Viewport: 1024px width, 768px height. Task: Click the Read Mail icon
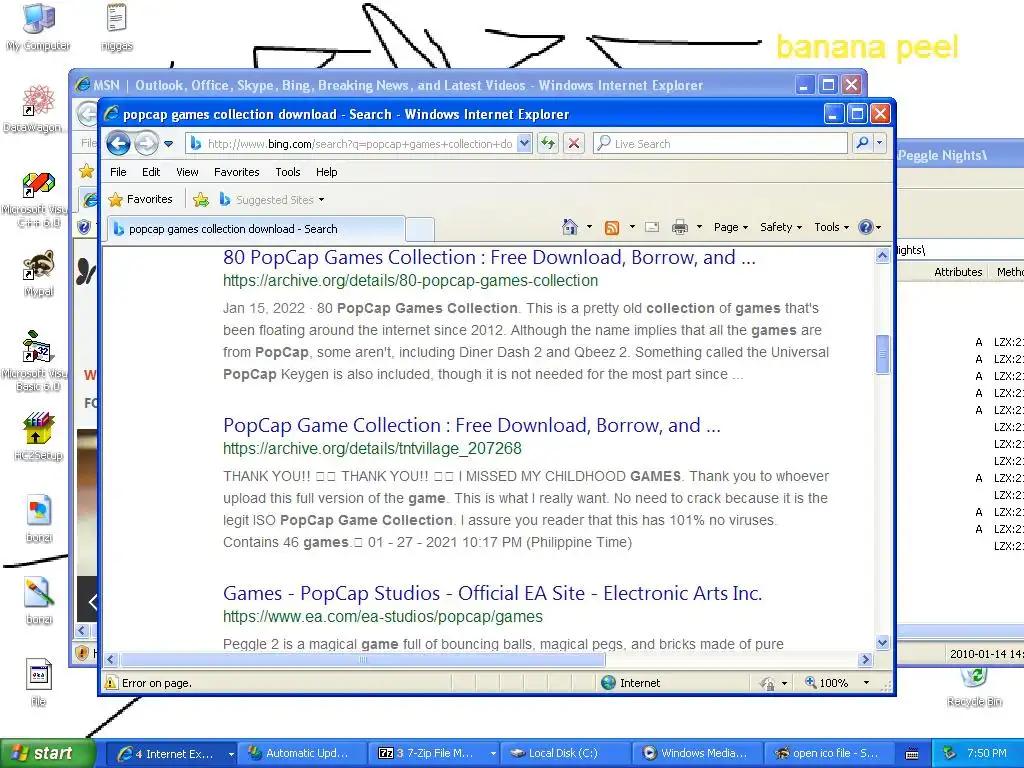[x=652, y=227]
